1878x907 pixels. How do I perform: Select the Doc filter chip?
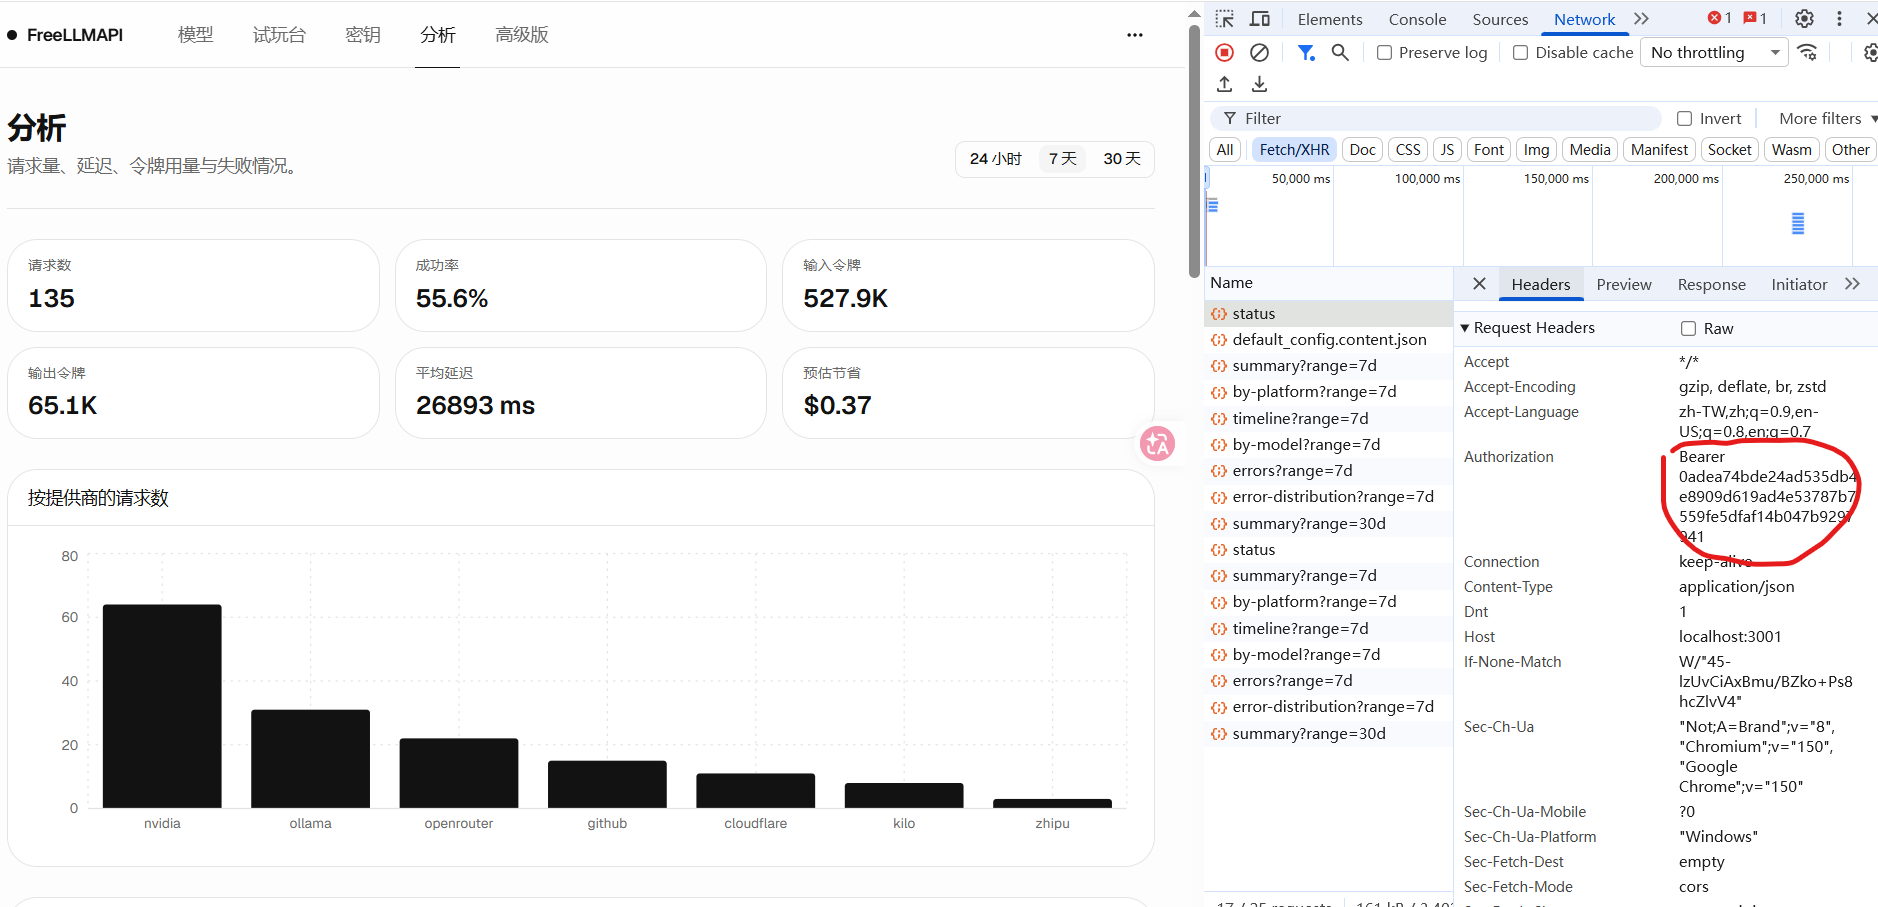(x=1362, y=150)
